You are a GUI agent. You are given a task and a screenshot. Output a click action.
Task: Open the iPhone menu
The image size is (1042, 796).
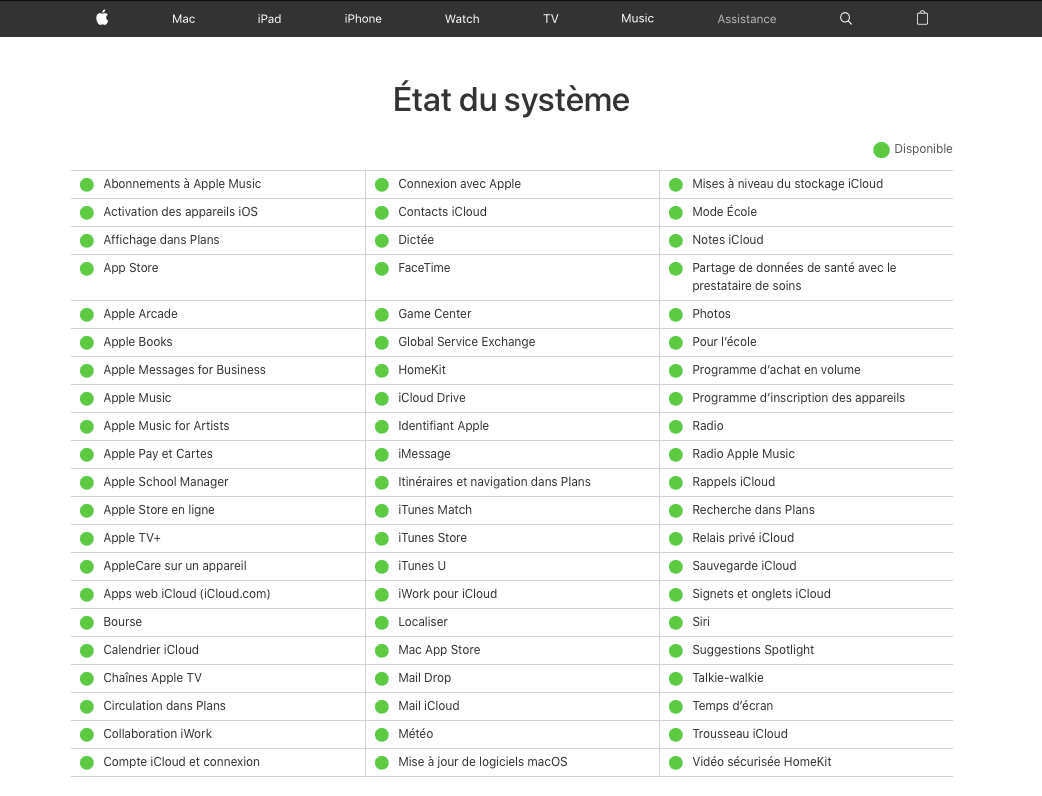[x=363, y=19]
